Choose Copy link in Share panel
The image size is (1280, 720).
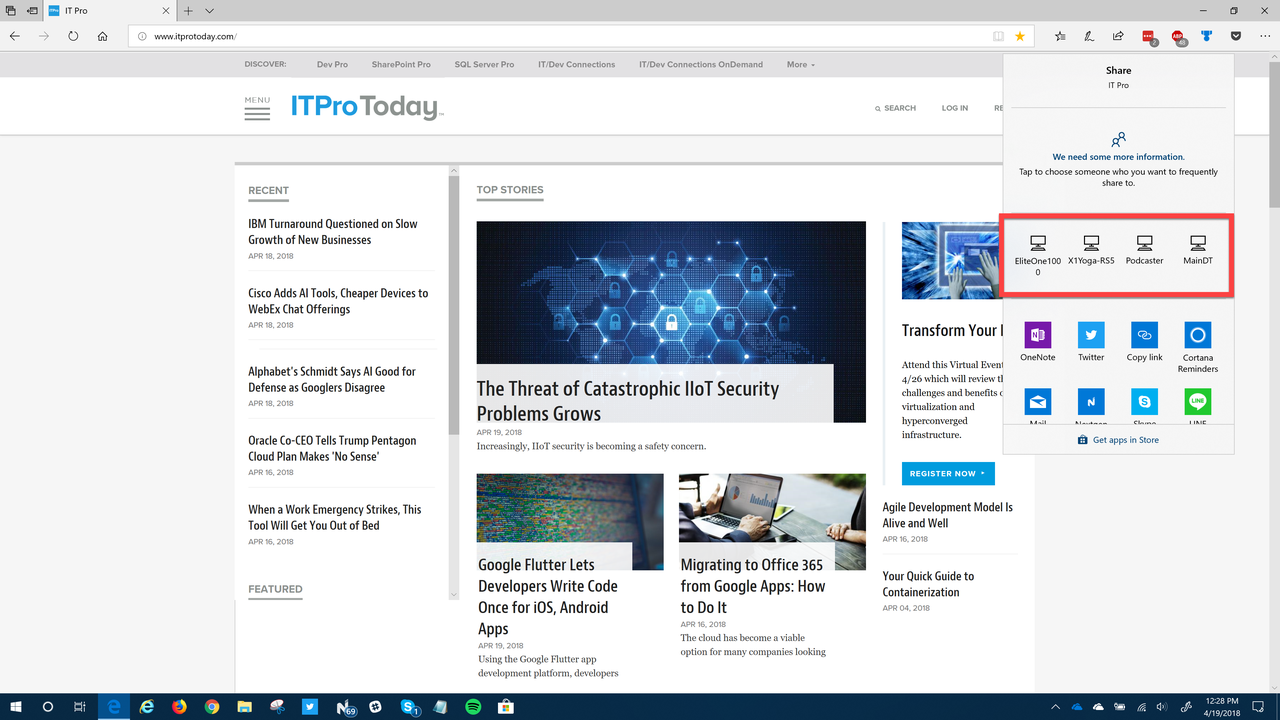point(1145,342)
